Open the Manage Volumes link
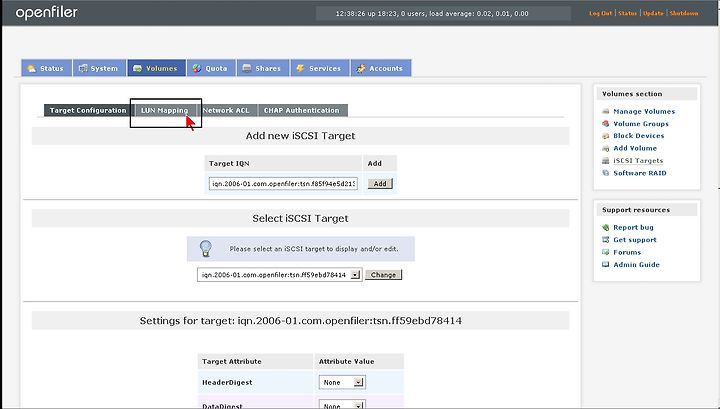720x409 pixels. (644, 111)
